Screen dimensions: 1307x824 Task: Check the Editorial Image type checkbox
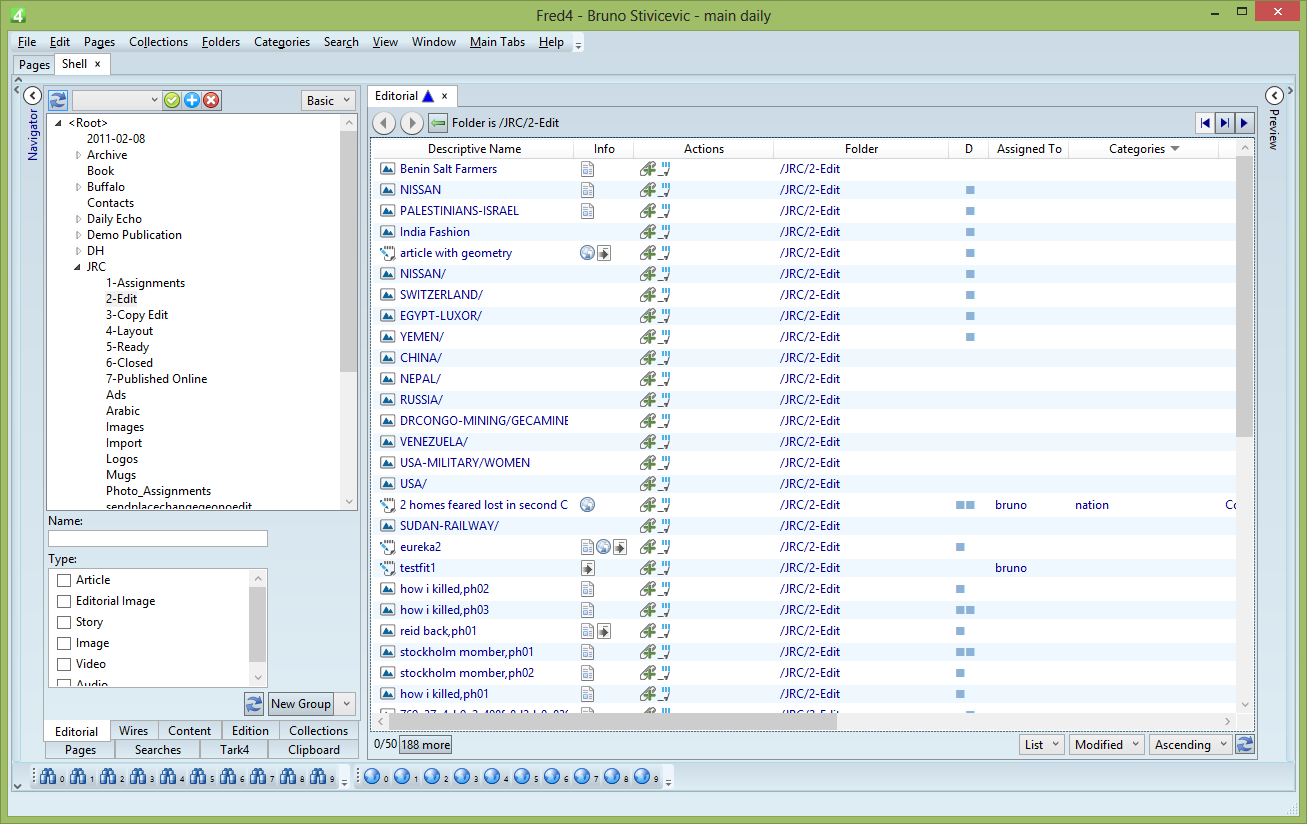[64, 601]
